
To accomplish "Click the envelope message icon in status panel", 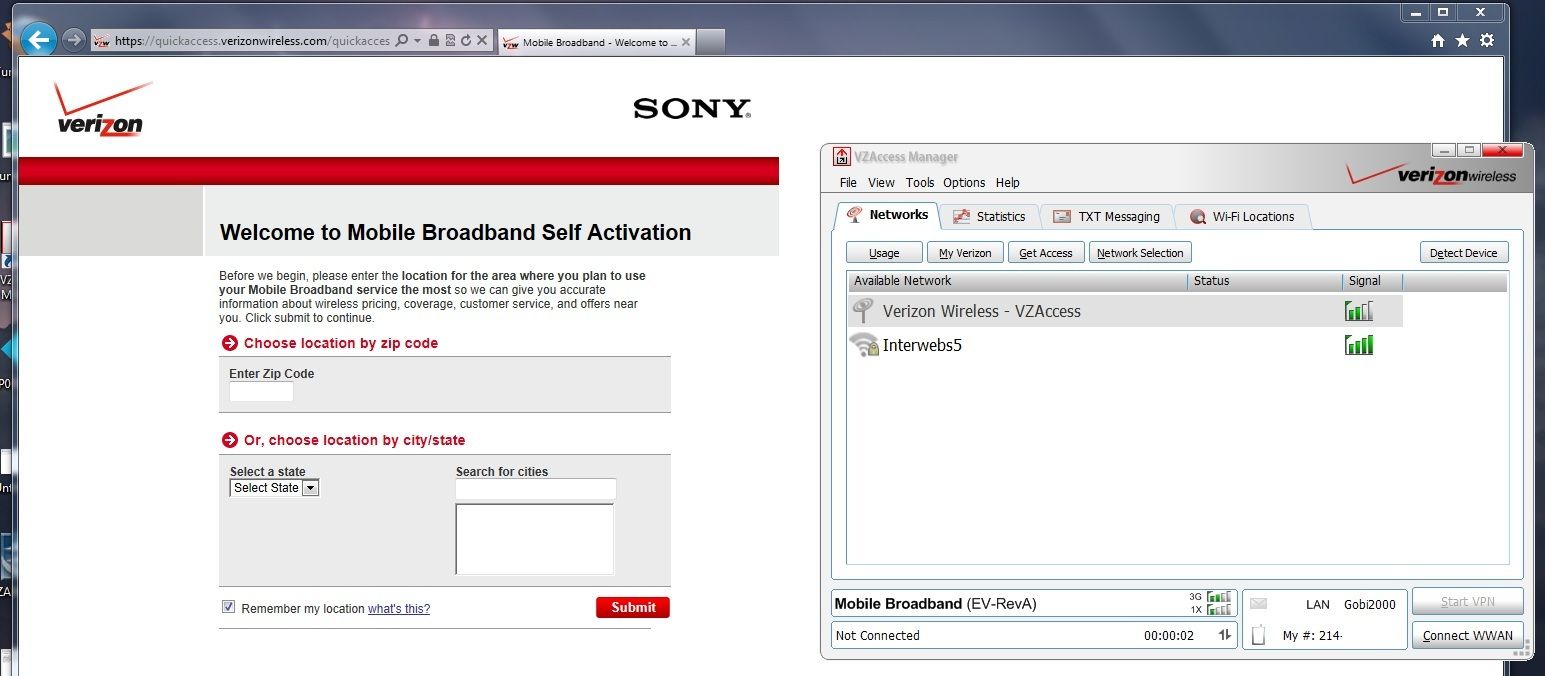I will (1258, 604).
